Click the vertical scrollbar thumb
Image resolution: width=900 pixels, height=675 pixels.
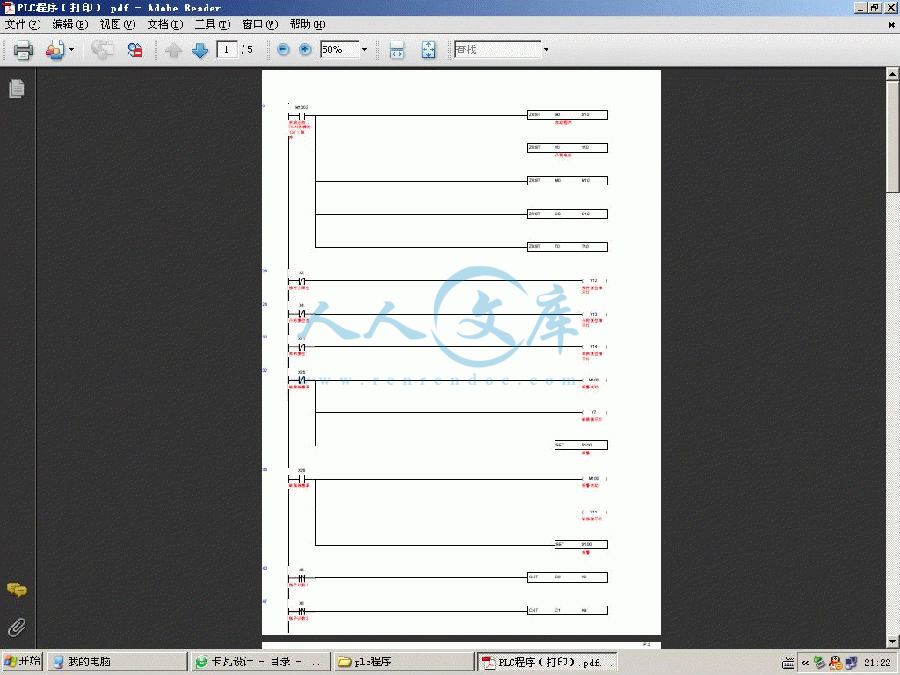(893, 137)
